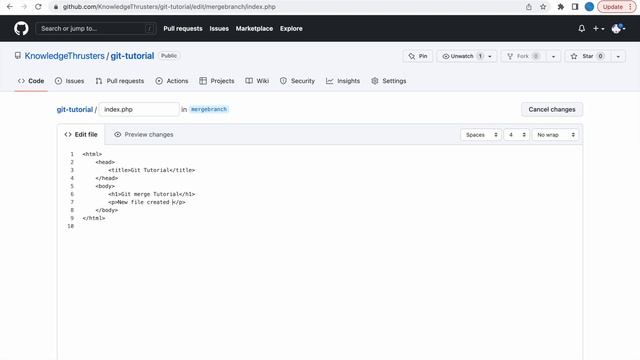
Task: Place cursor in 'New file created' line
Action: (x=147, y=202)
